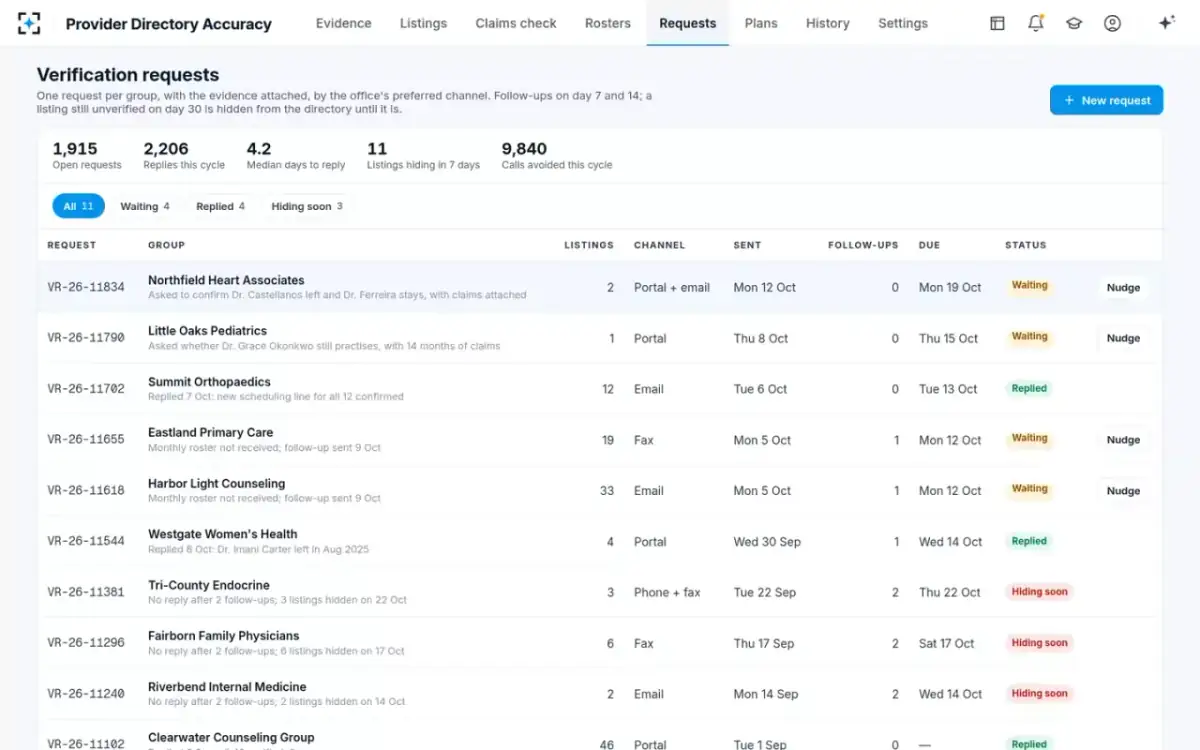1200x750 pixels.
Task: Click the SENT column header
Action: click(747, 245)
